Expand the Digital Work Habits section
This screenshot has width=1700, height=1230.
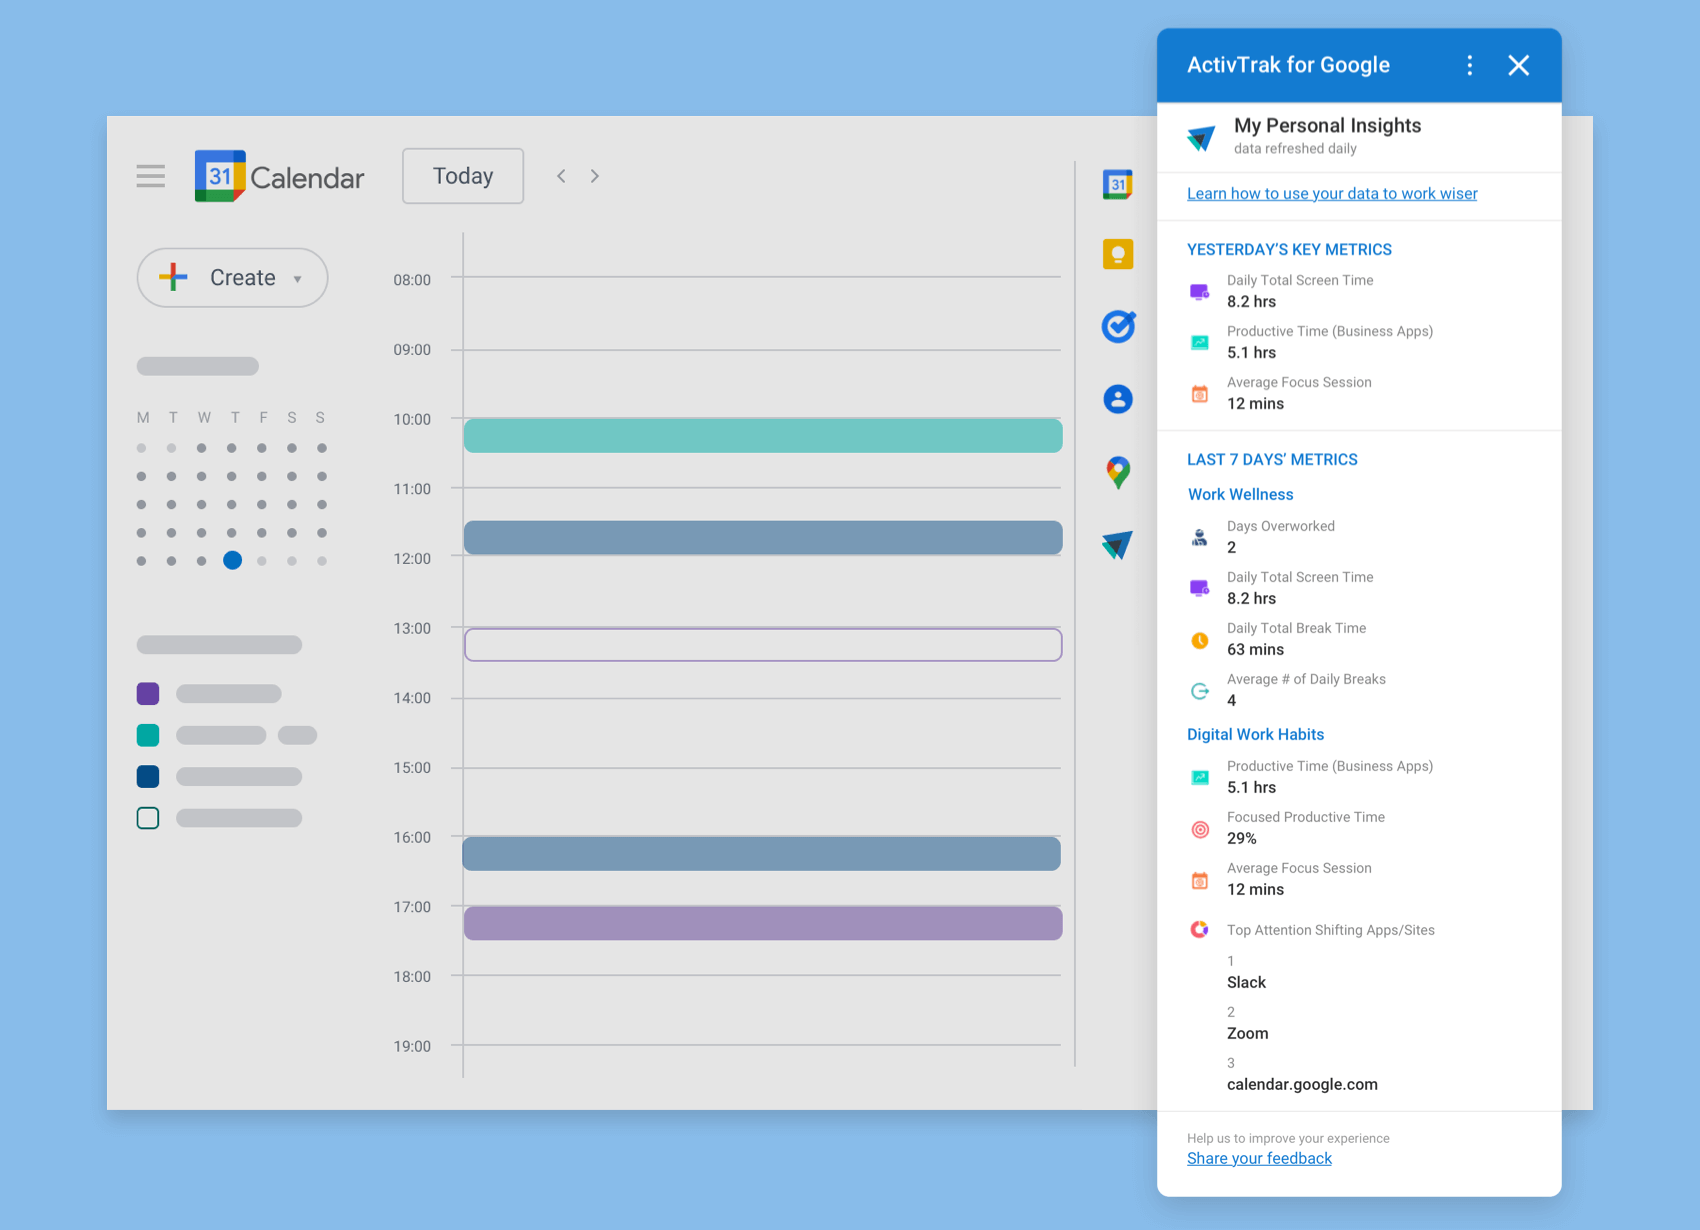coord(1255,734)
